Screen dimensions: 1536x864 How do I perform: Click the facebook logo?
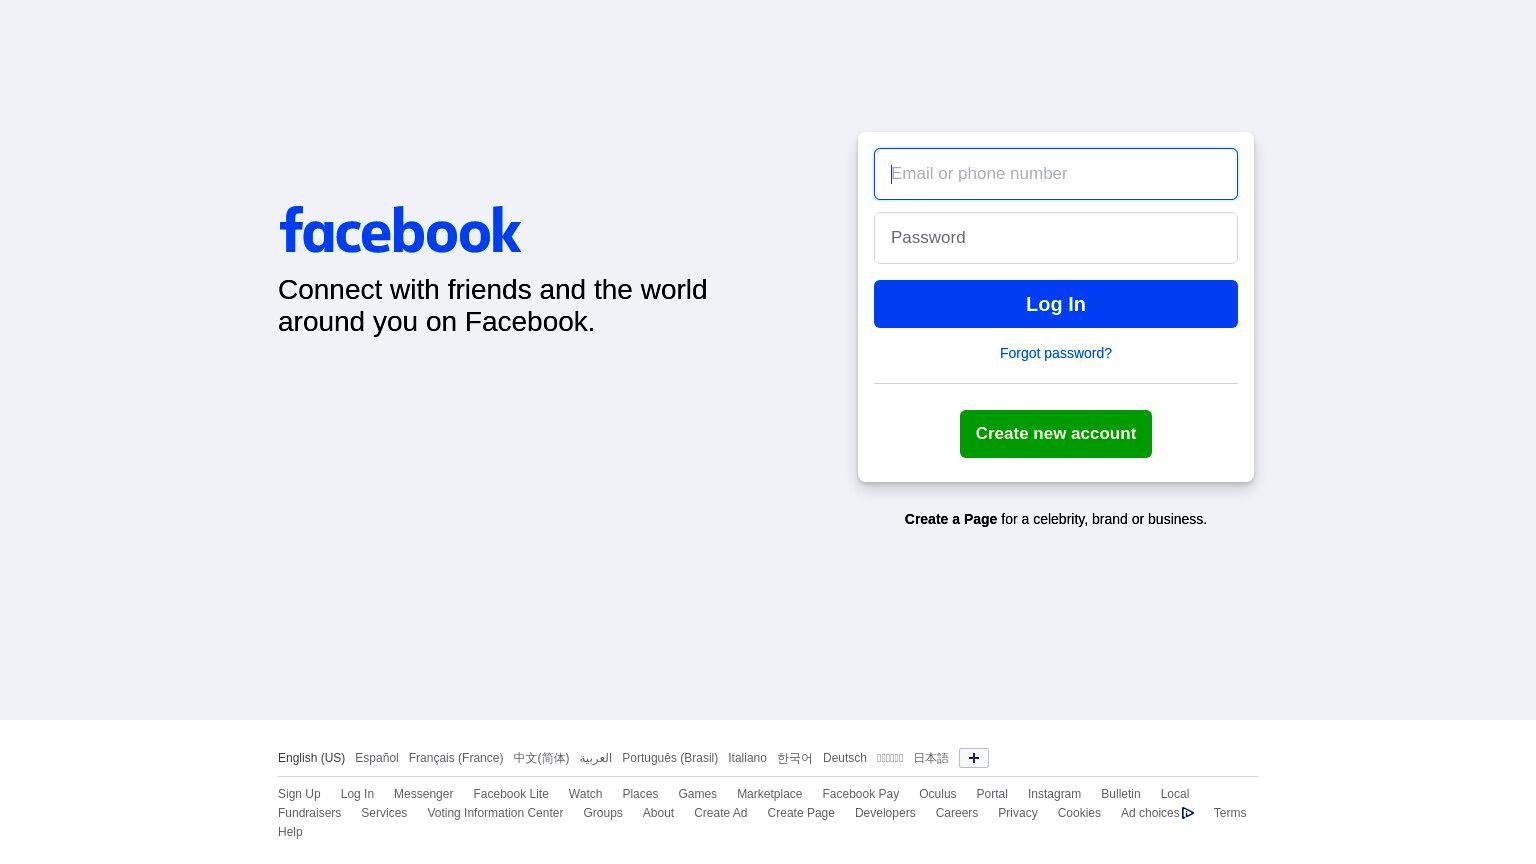coord(400,230)
